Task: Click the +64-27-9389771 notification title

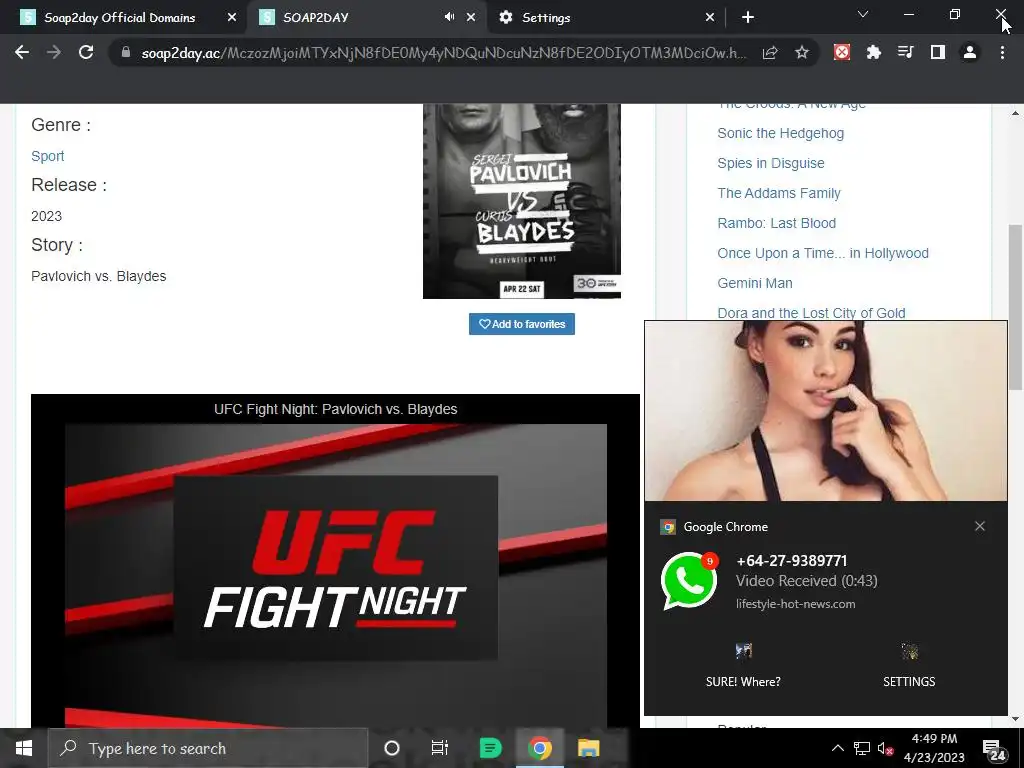Action: point(792,561)
